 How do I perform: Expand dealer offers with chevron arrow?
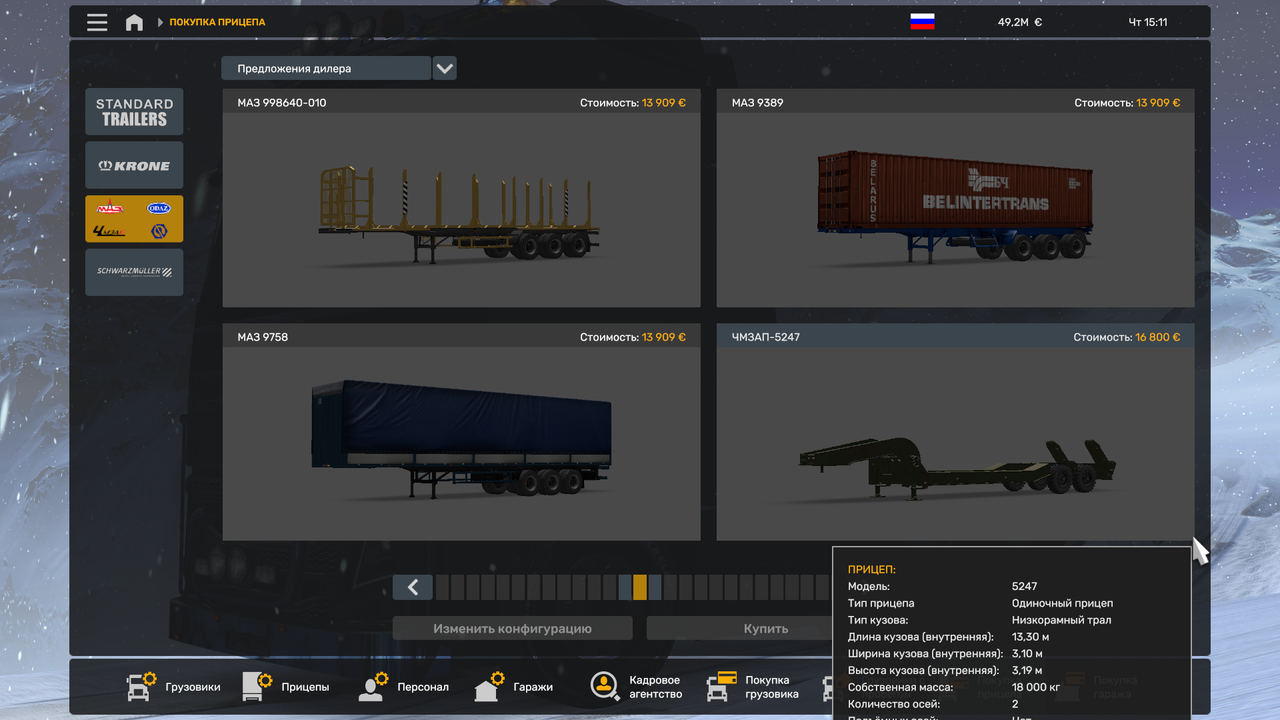[x=445, y=69]
